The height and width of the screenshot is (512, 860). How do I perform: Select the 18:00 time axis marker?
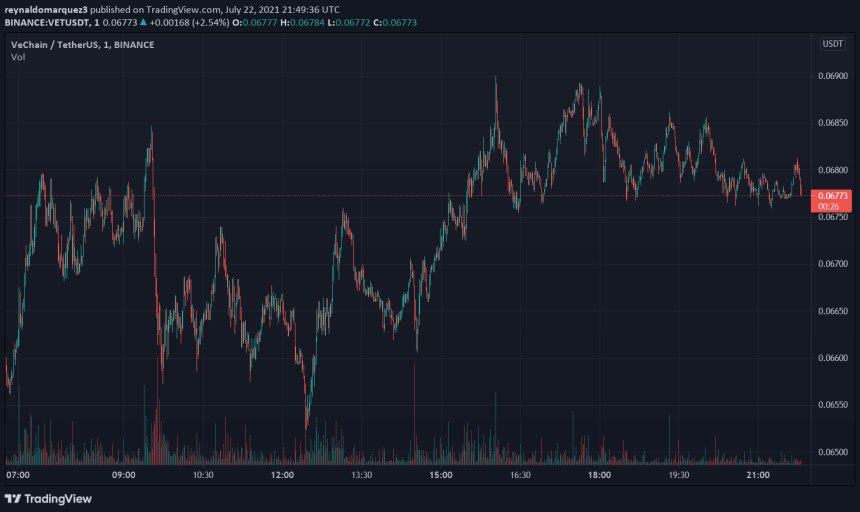[599, 476]
